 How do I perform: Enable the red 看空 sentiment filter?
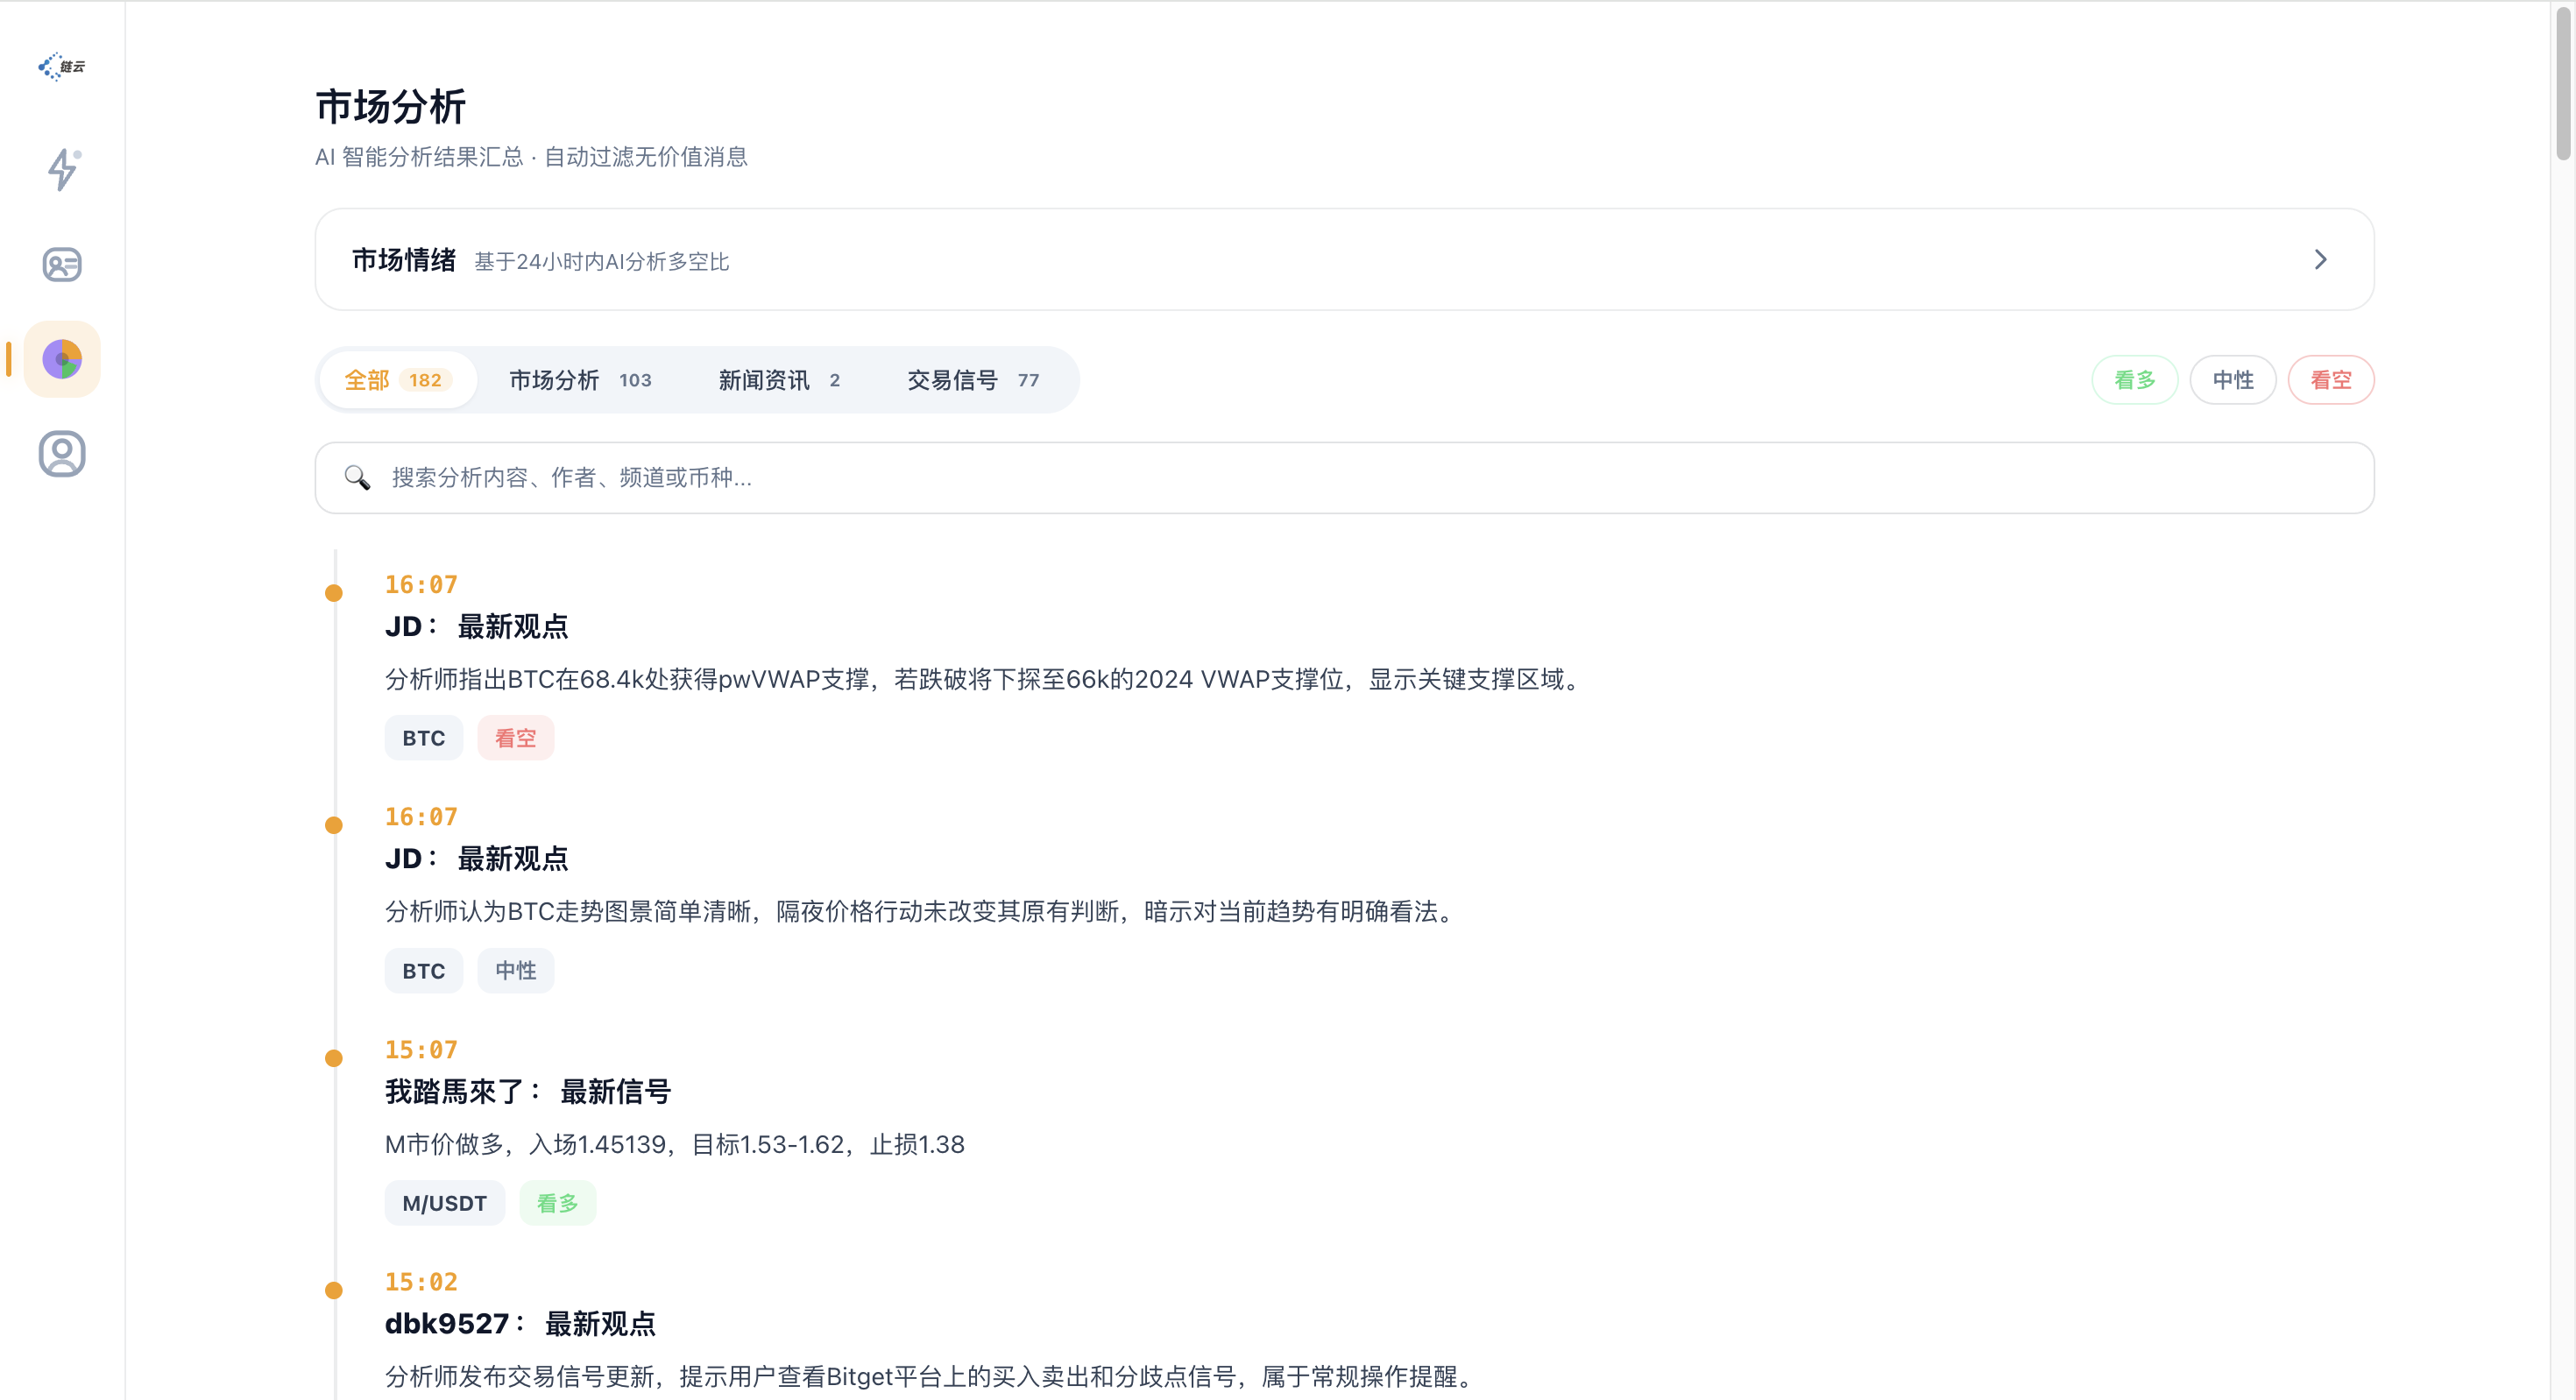[2330, 380]
